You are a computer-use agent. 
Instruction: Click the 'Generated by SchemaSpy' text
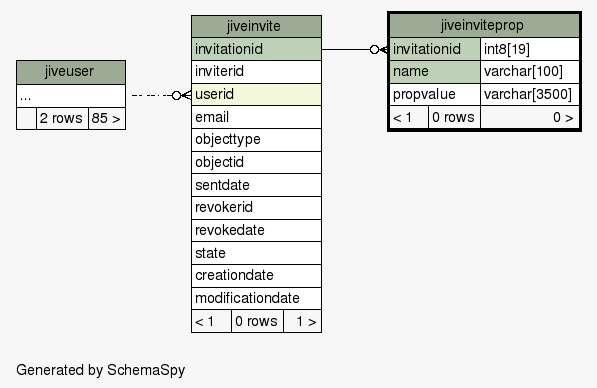tap(101, 370)
